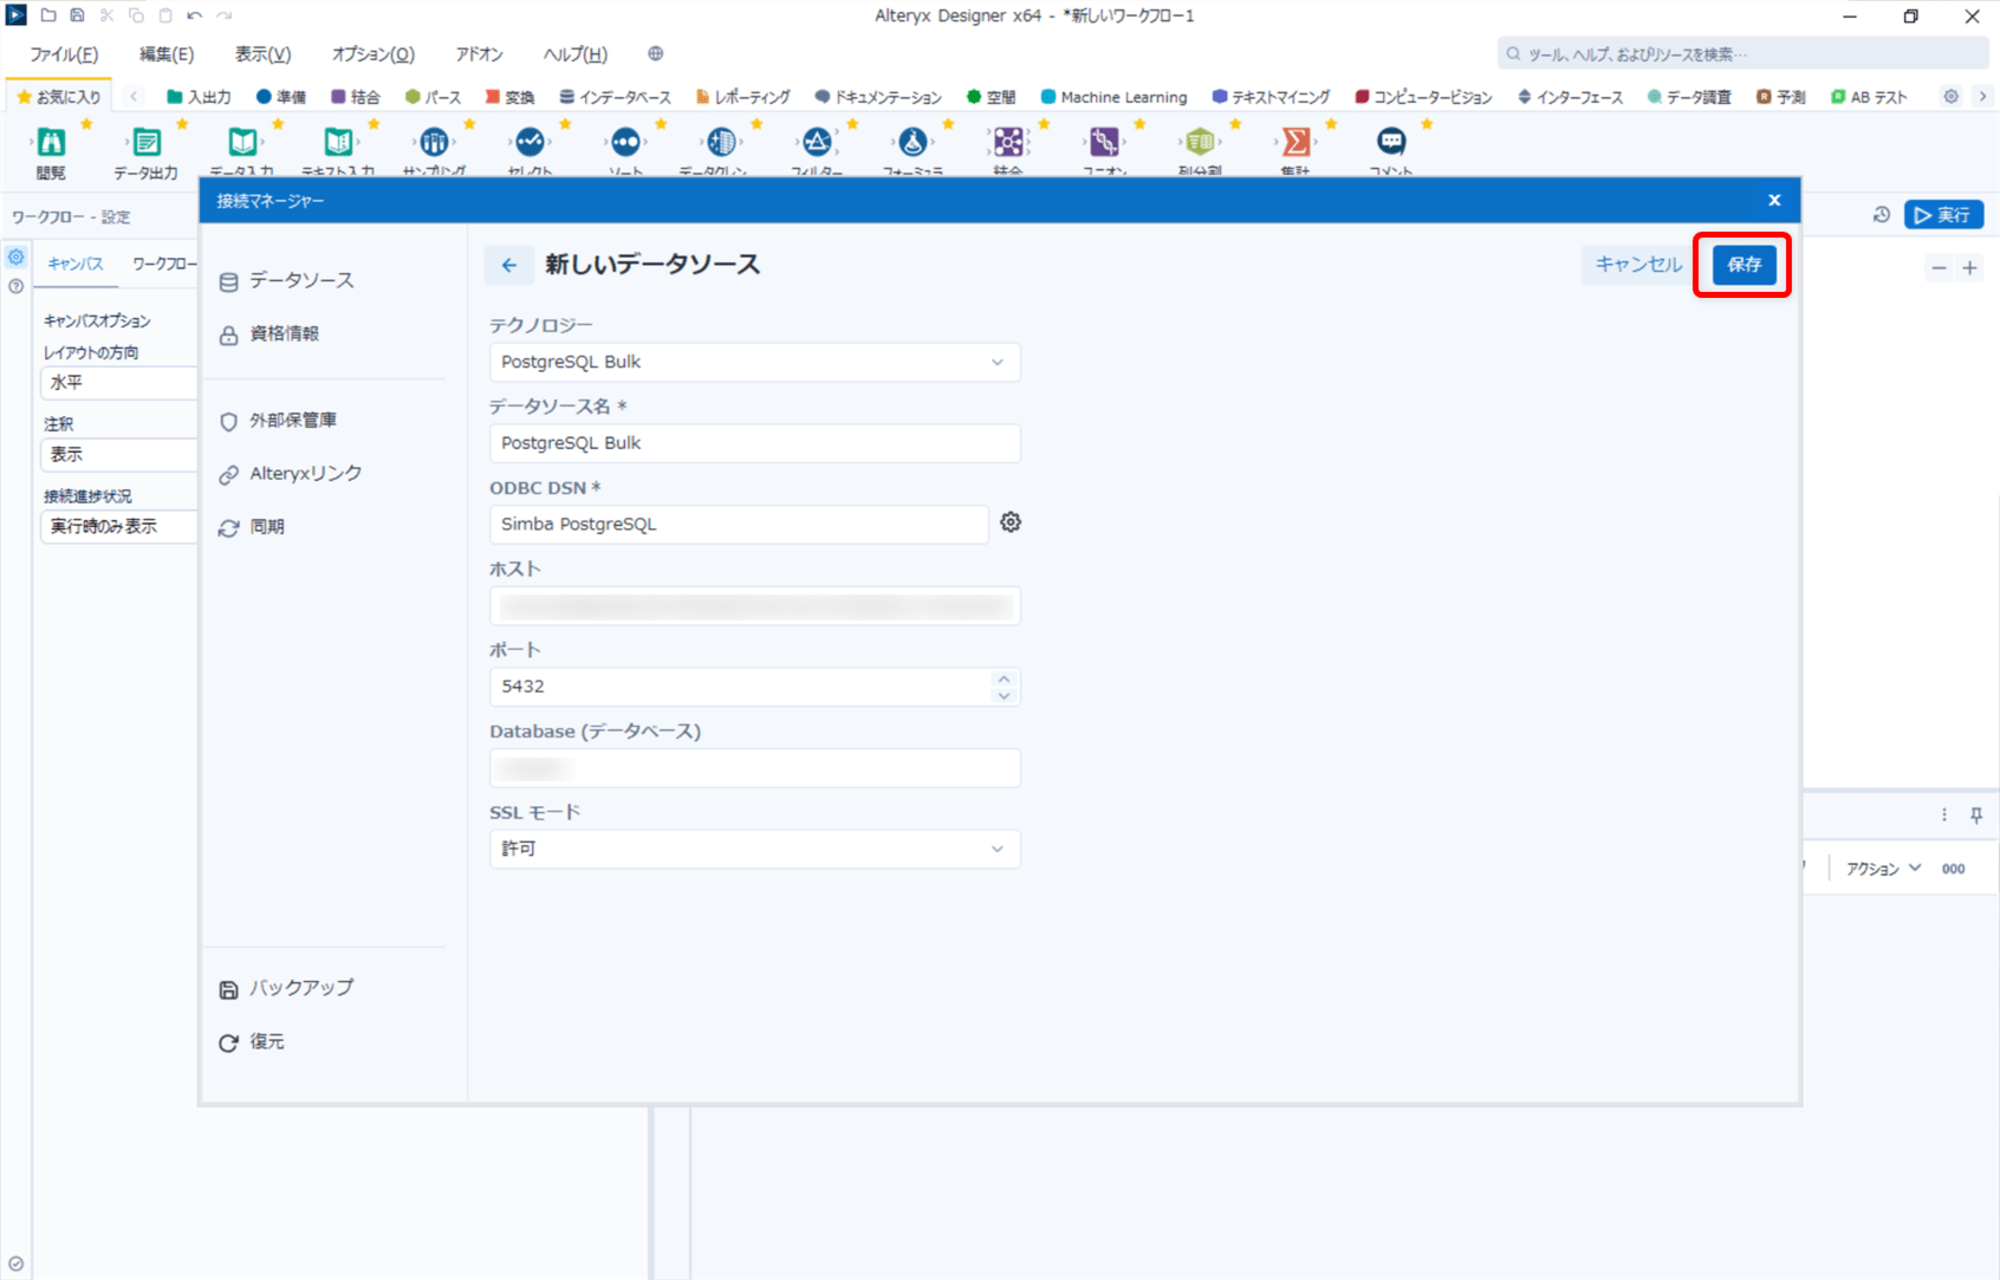Switch to the レポーティング tool category
This screenshot has height=1280, width=2000.
(743, 97)
